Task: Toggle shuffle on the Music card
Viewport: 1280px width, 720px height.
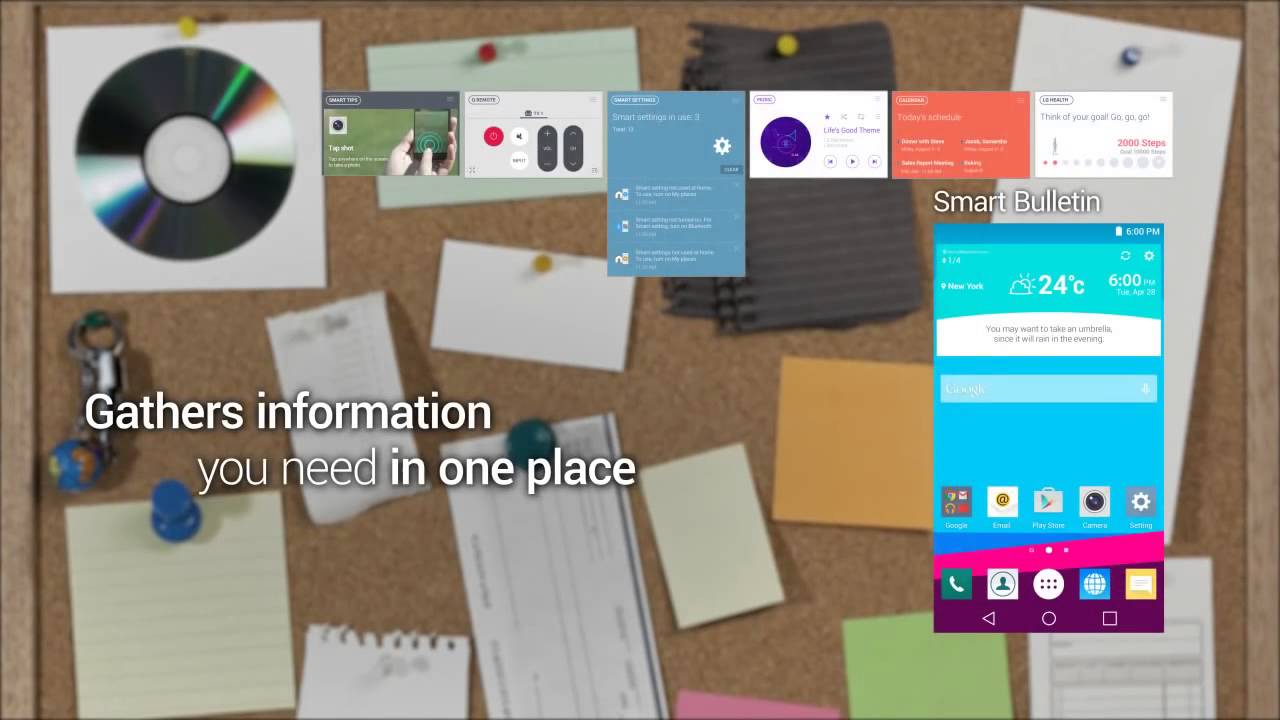Action: click(844, 117)
